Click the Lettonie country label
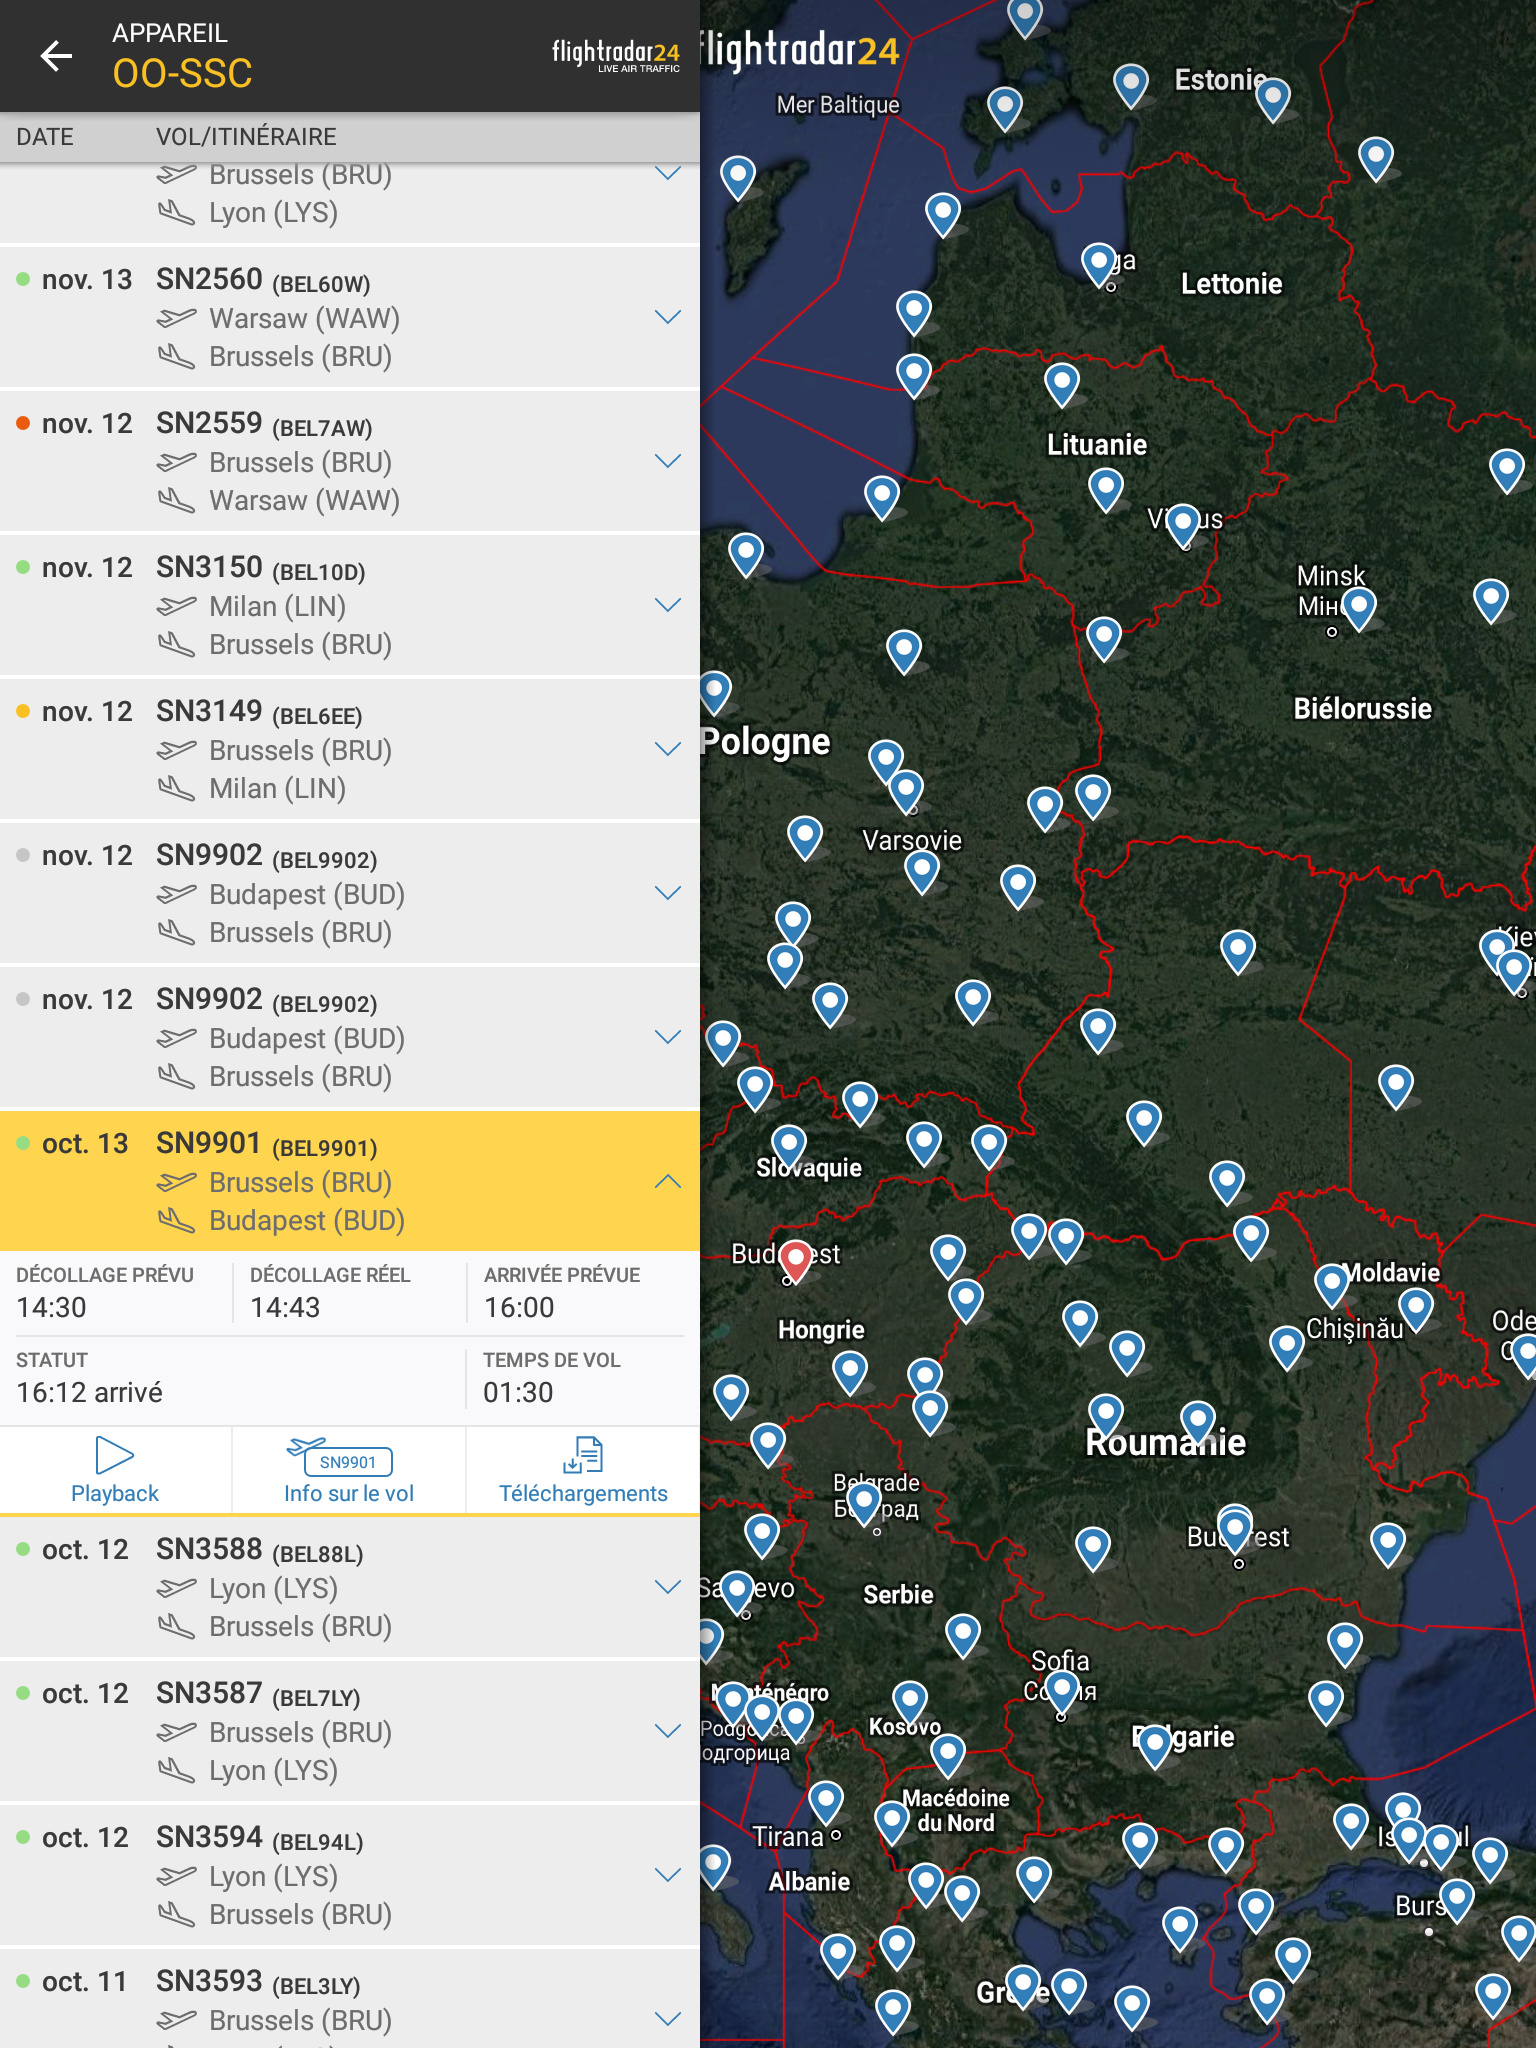The height and width of the screenshot is (2048, 1536). (1232, 284)
